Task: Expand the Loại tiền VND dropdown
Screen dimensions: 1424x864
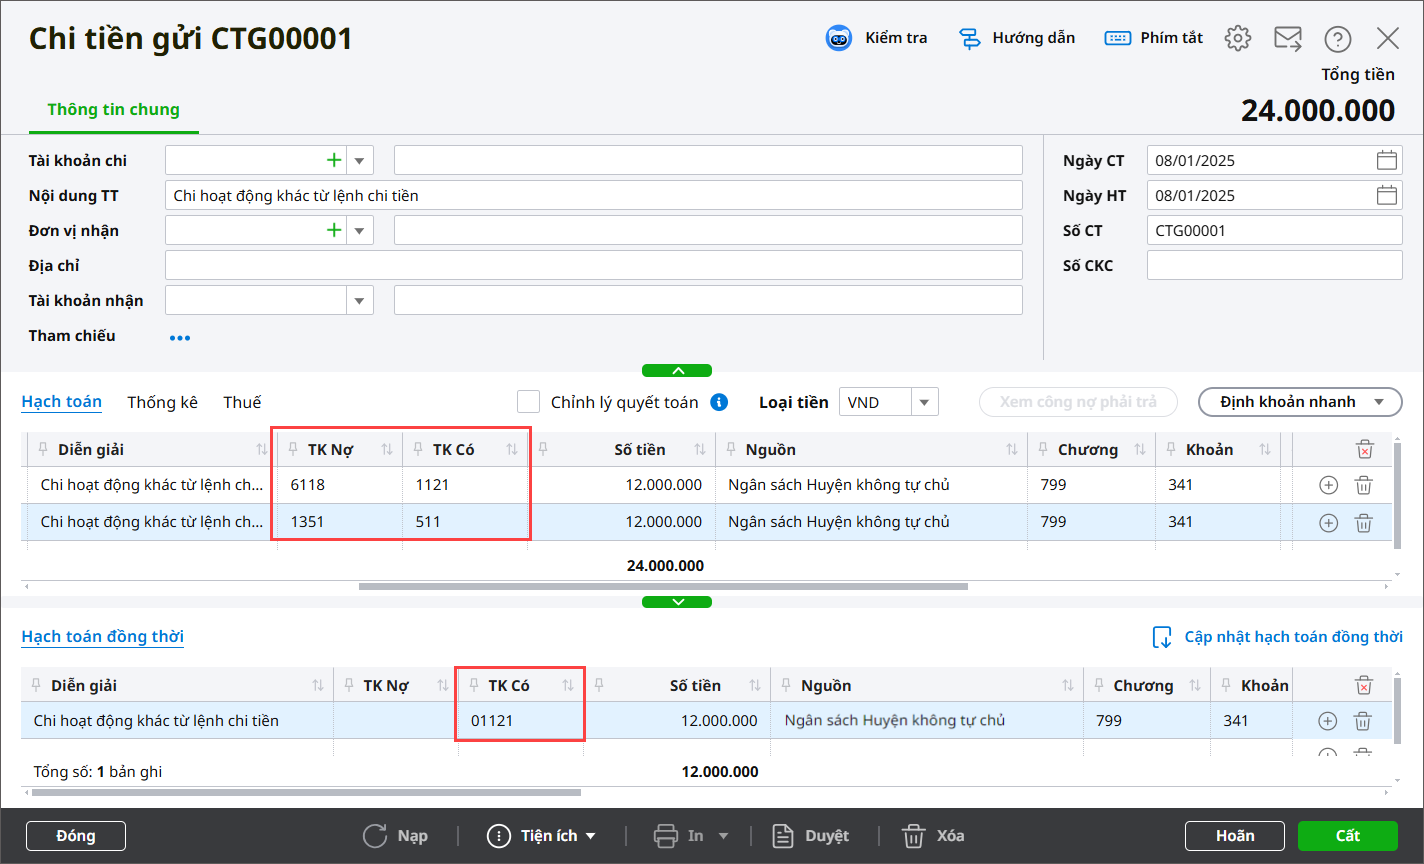Action: point(924,402)
